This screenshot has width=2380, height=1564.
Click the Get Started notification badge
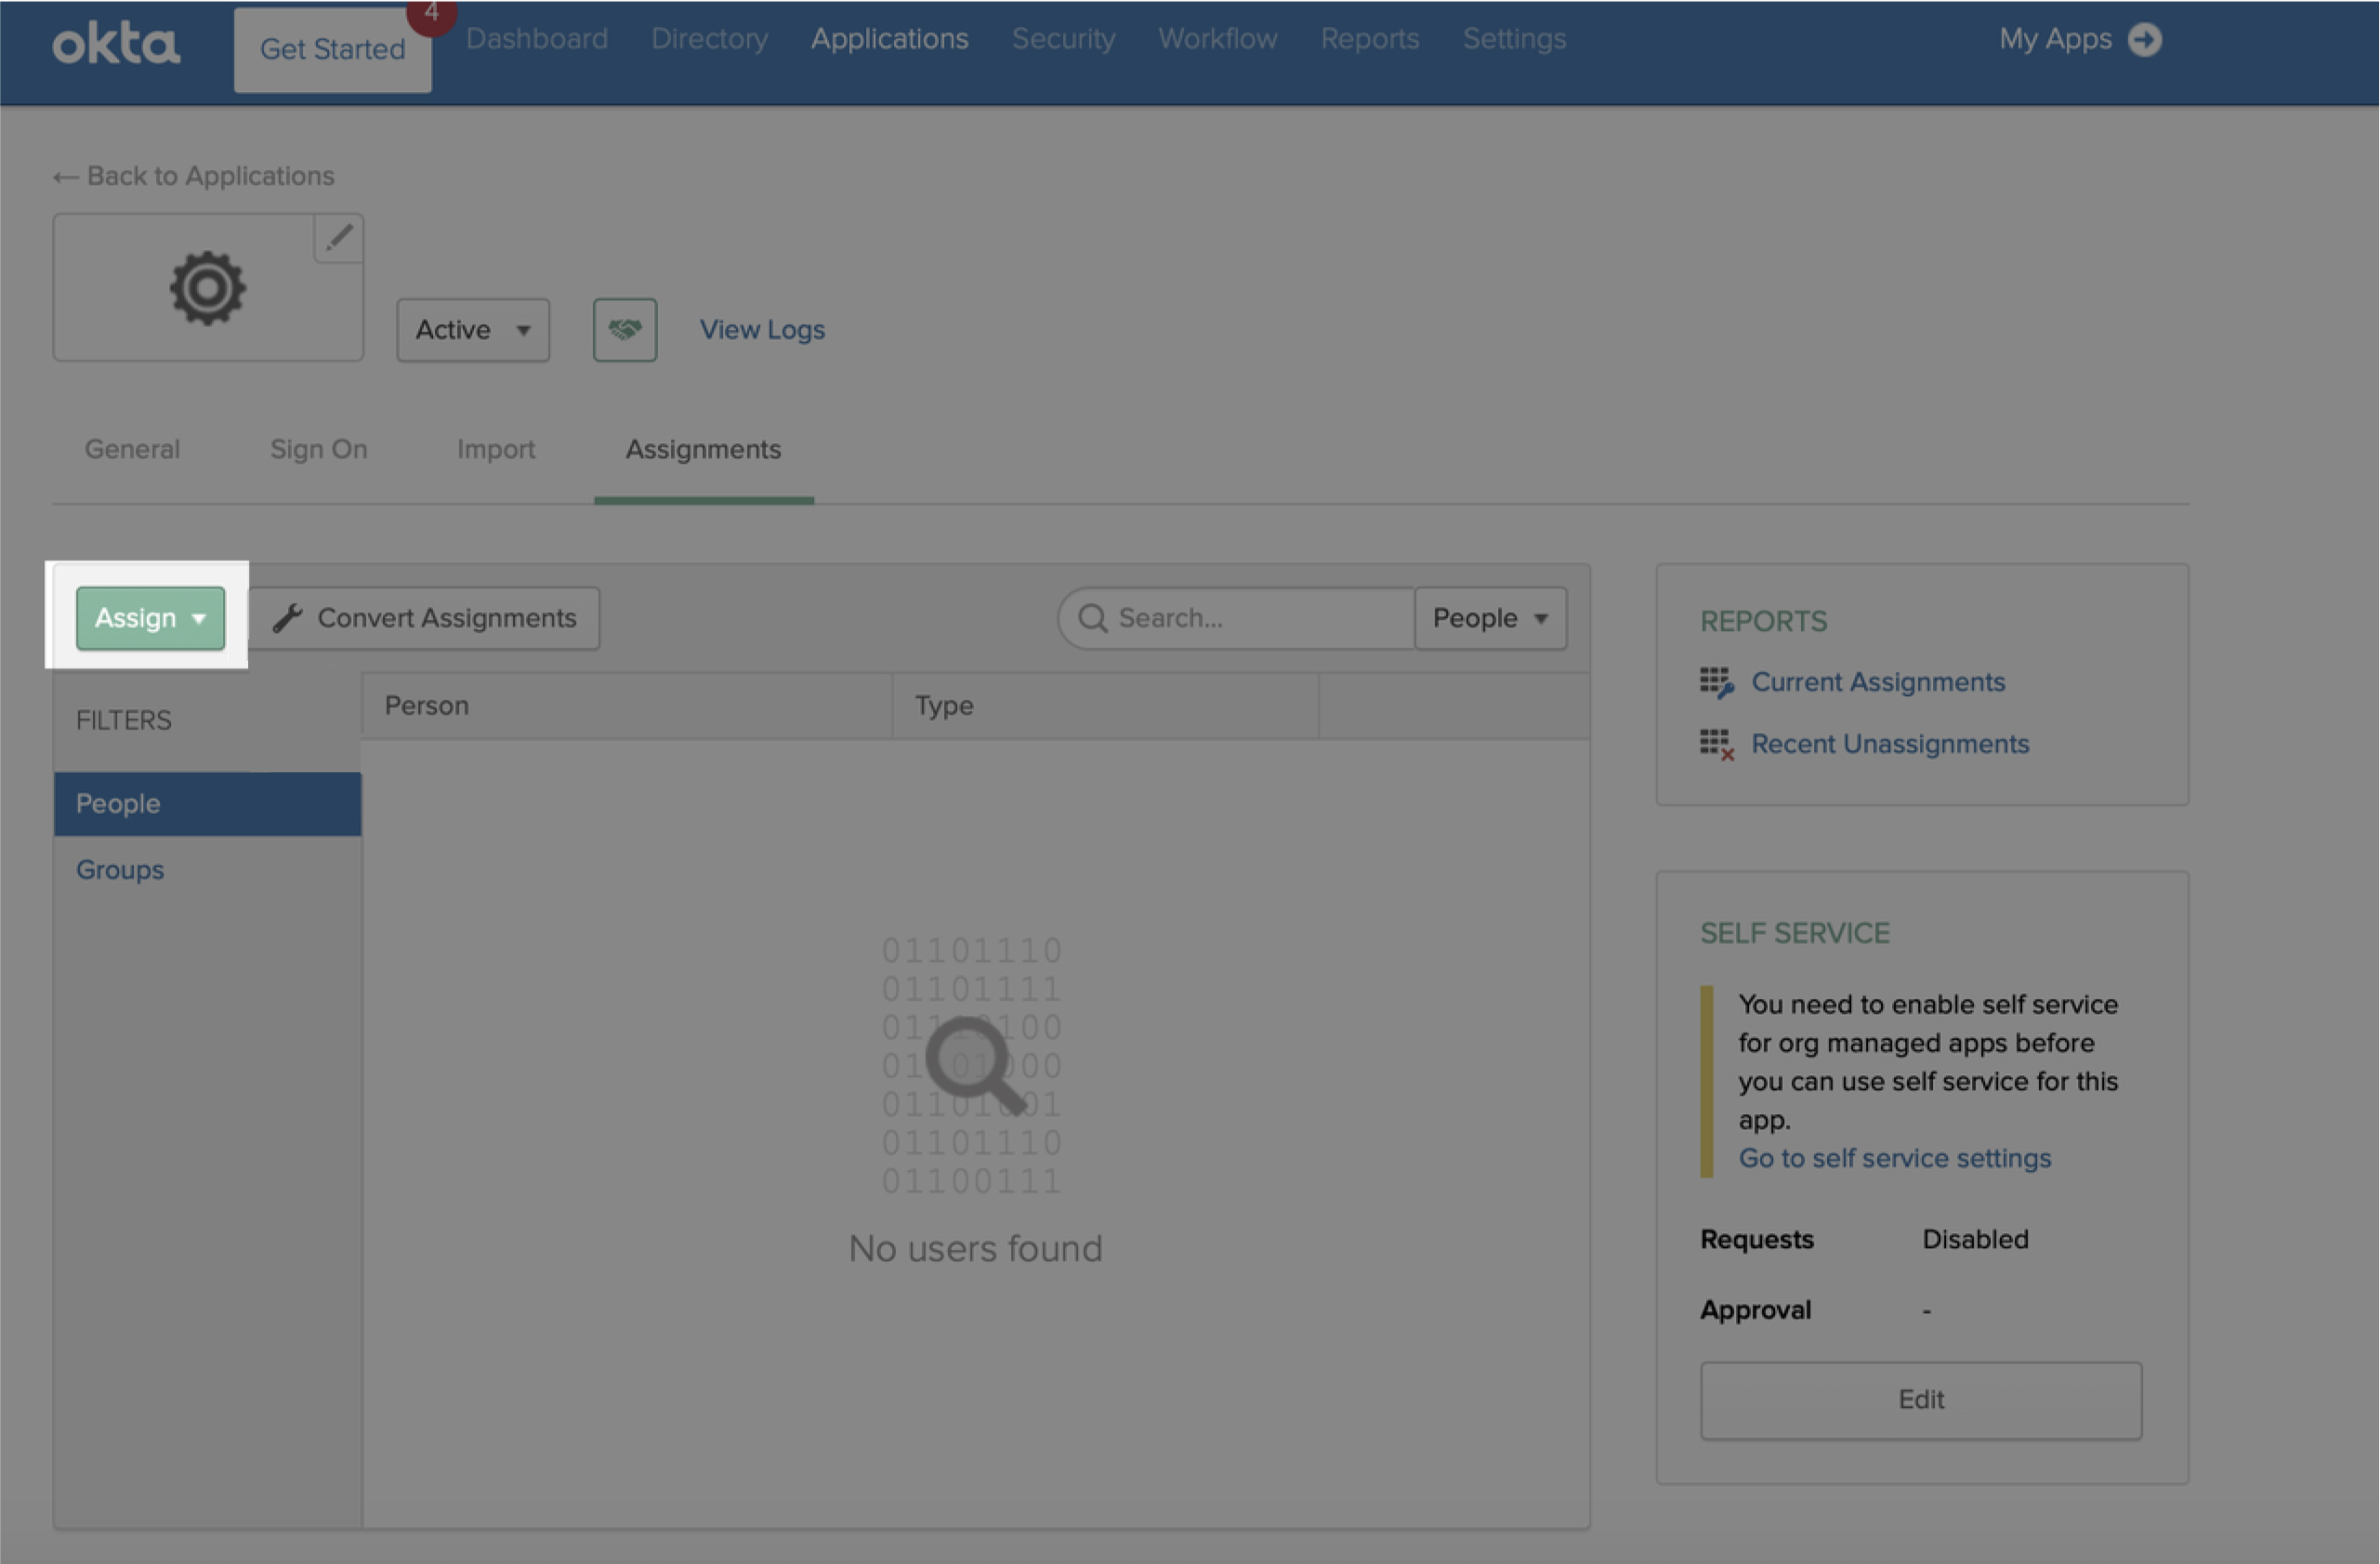click(x=430, y=14)
